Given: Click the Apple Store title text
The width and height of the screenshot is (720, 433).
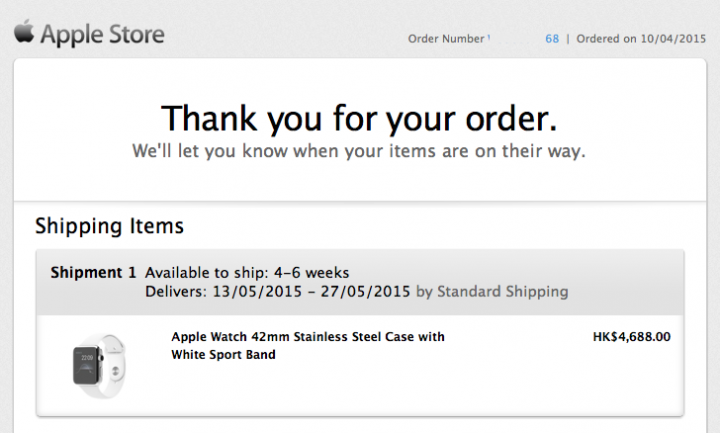Looking at the screenshot, I should tap(104, 35).
